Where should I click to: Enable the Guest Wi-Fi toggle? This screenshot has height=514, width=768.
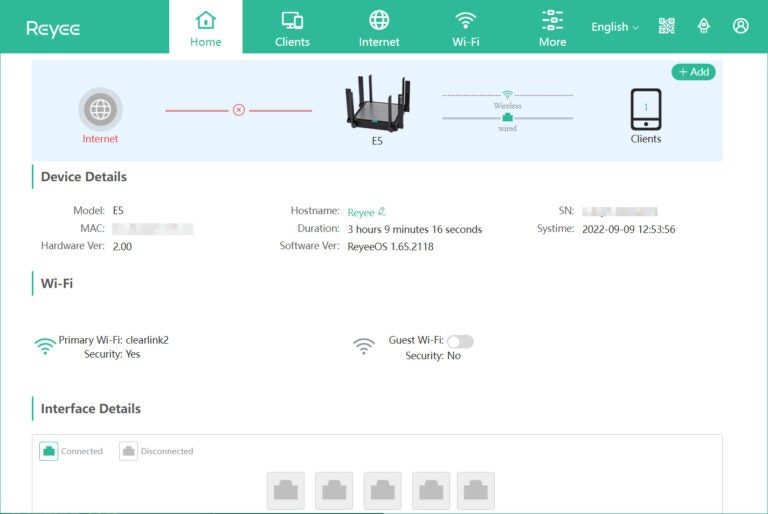(x=460, y=341)
